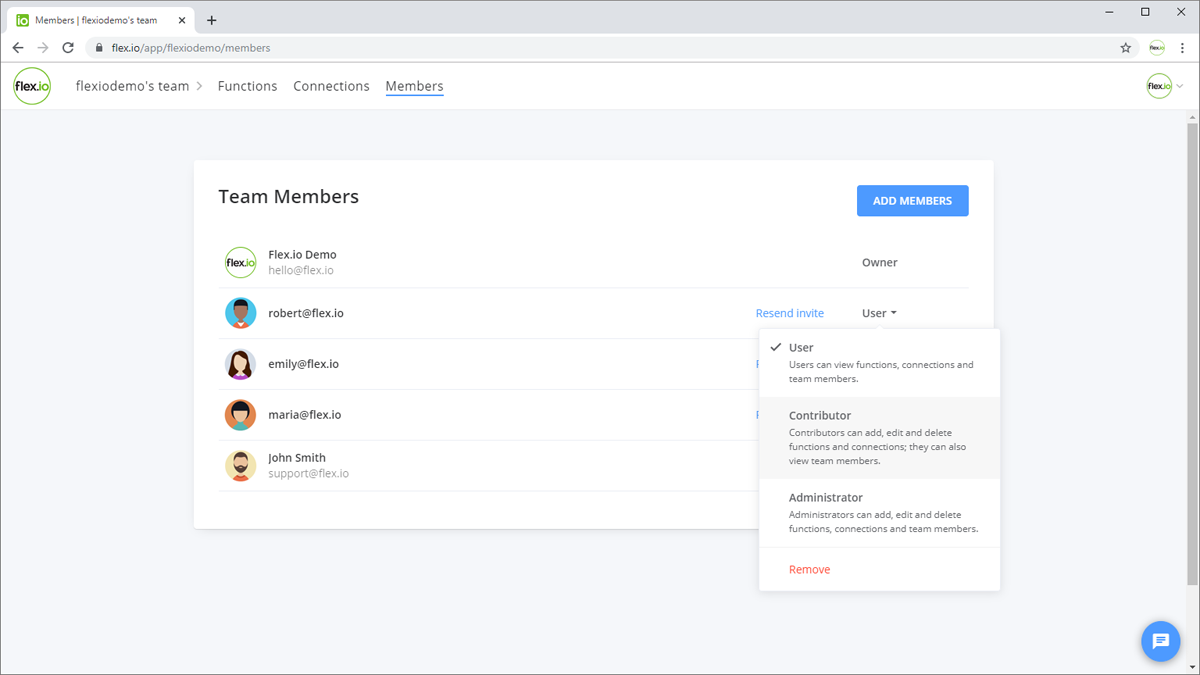Image resolution: width=1200 pixels, height=675 pixels.
Task: Reload the page with refresh icon
Action: tap(68, 47)
